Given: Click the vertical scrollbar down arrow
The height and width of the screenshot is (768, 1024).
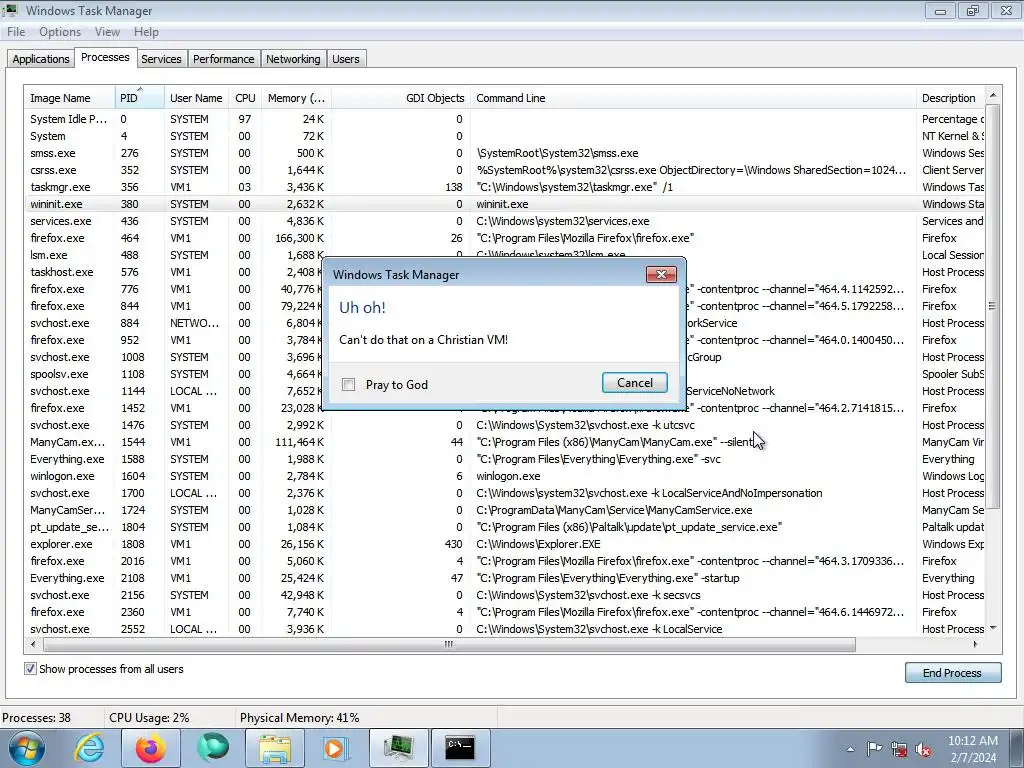Looking at the screenshot, I should pos(993,628).
